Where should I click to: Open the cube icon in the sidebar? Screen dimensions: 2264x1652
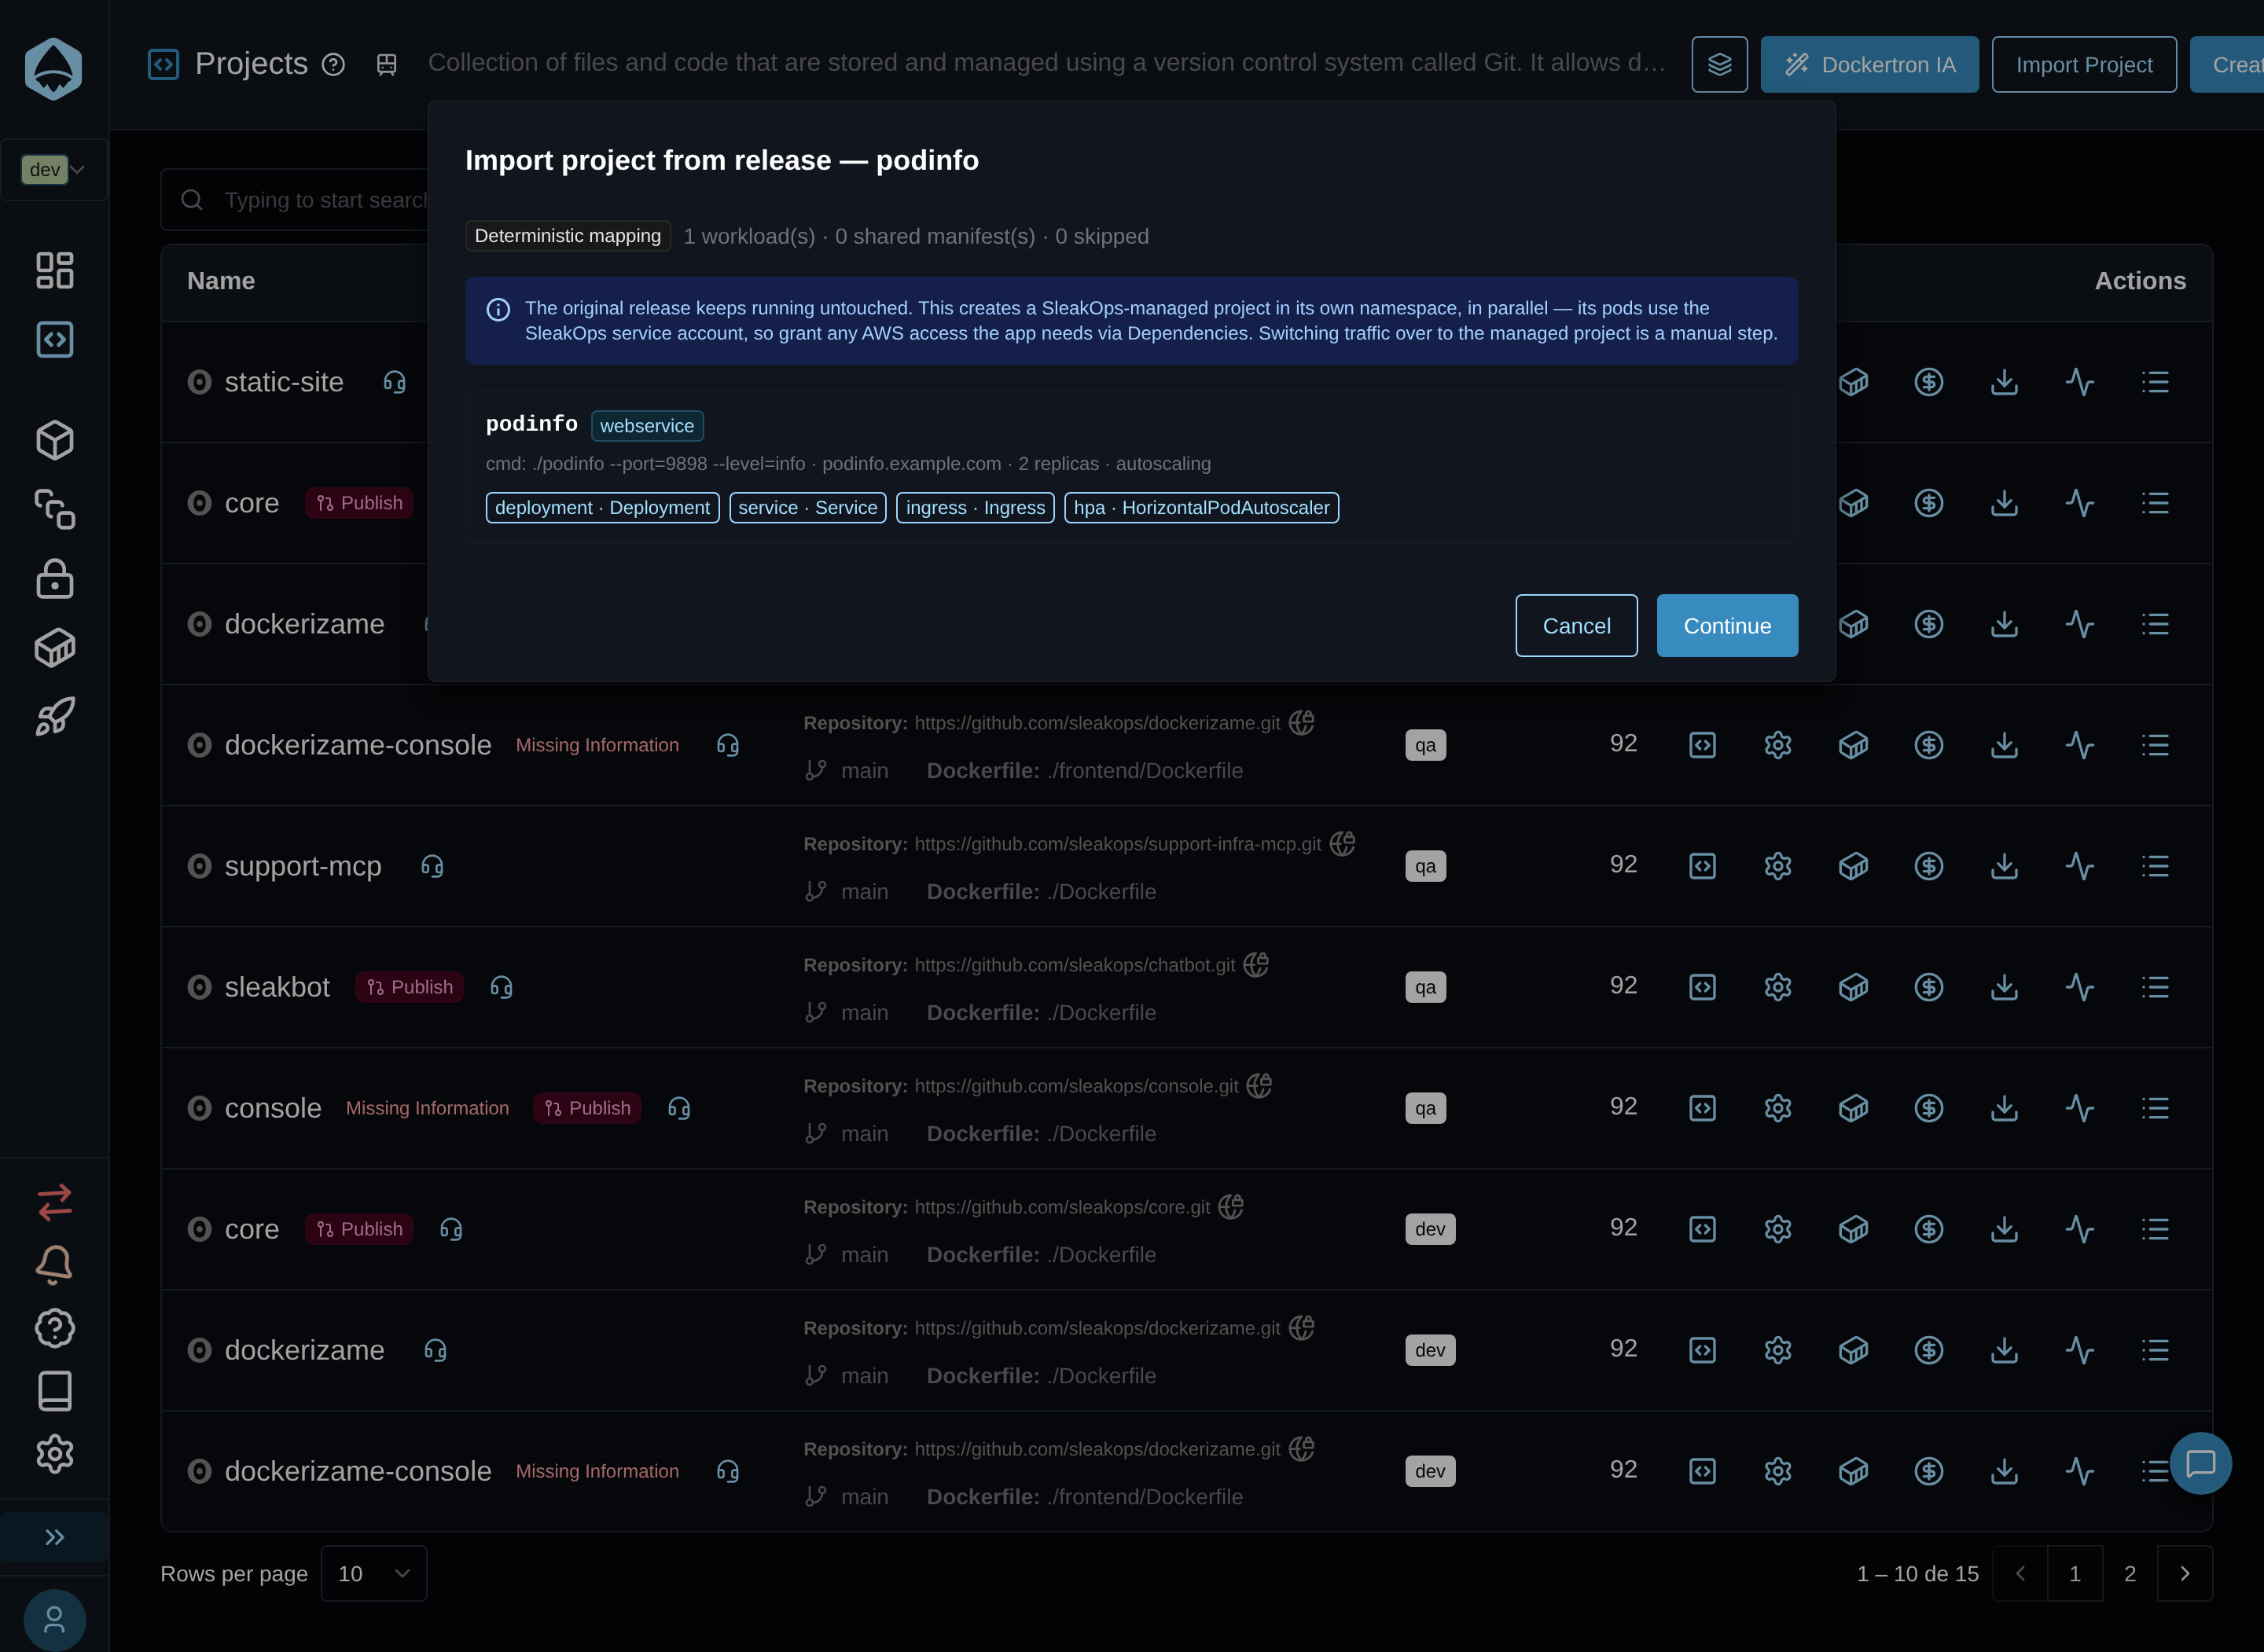(x=54, y=440)
